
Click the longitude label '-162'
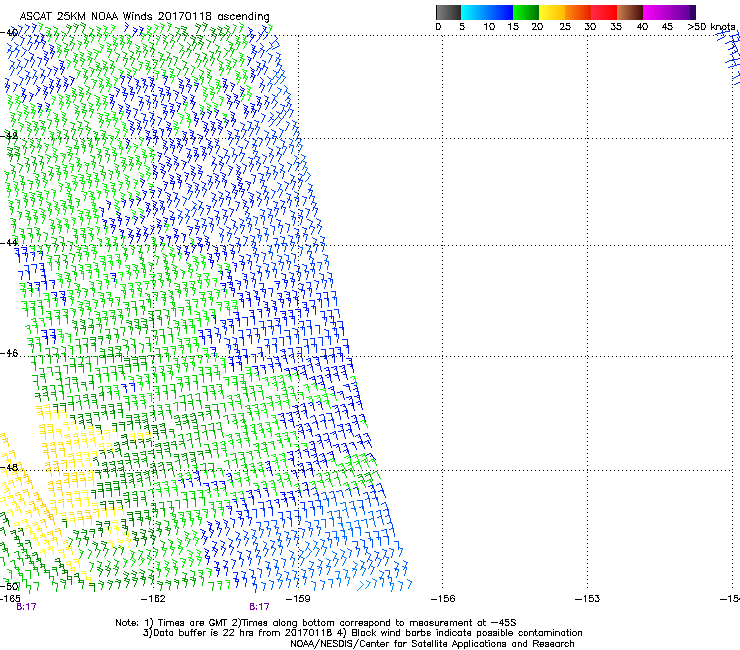tap(153, 599)
